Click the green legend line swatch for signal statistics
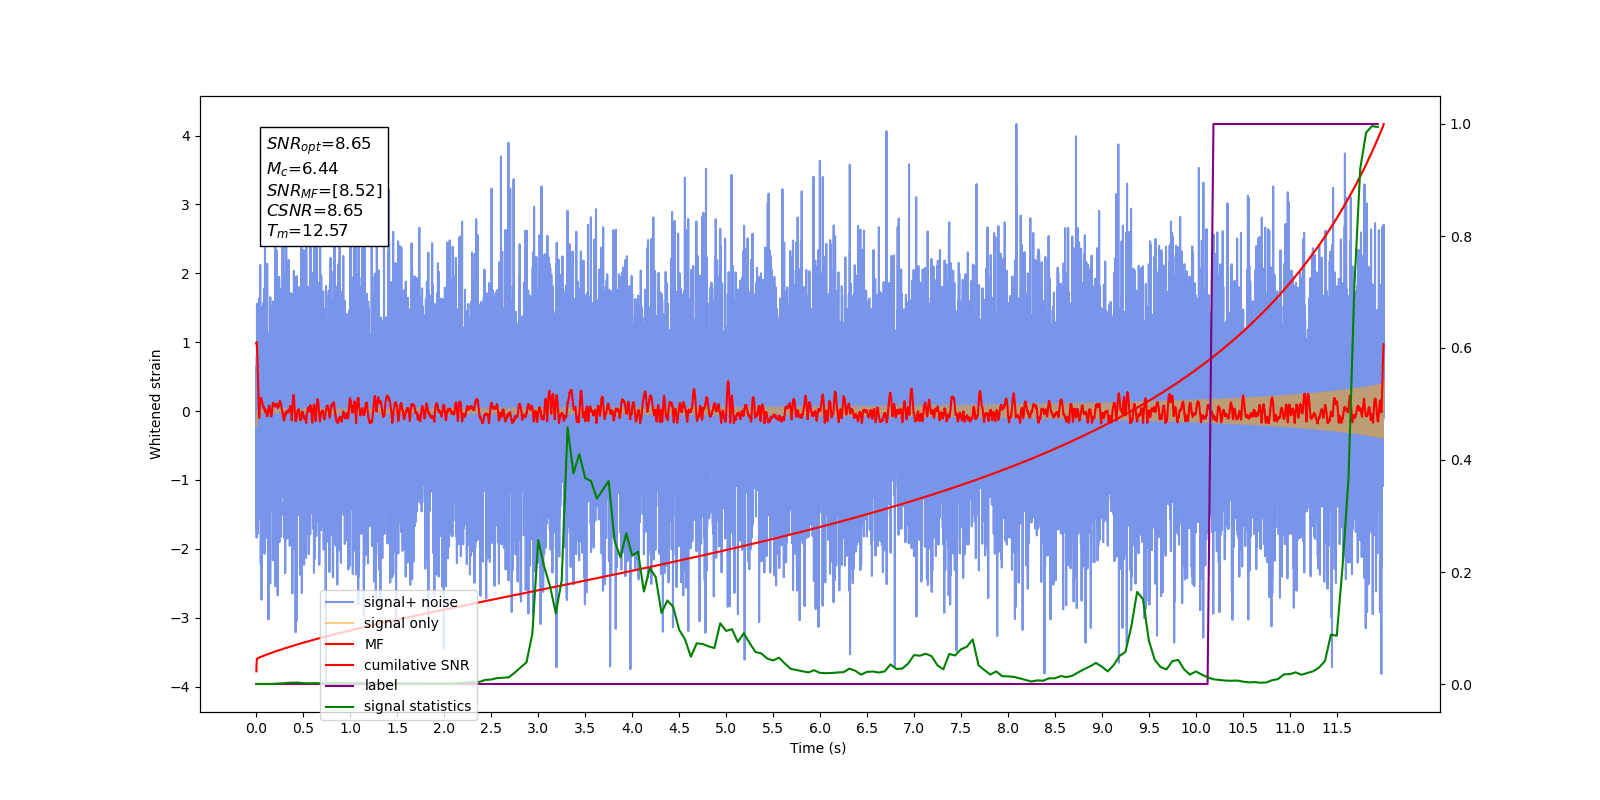Screen dimensions: 1600x800 pyautogui.click(x=340, y=706)
